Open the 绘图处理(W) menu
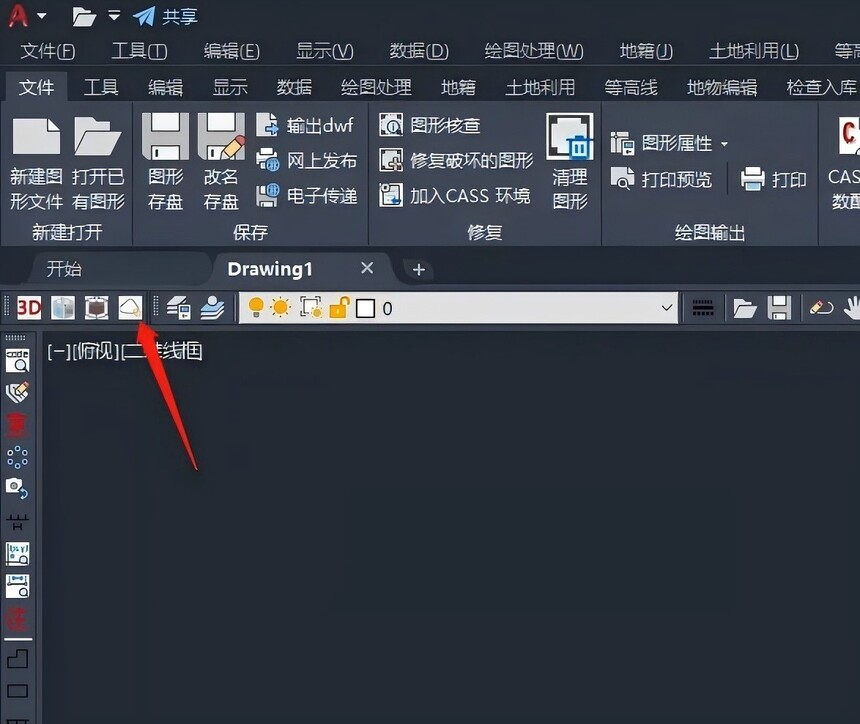Viewport: 860px width, 724px height. tap(534, 51)
